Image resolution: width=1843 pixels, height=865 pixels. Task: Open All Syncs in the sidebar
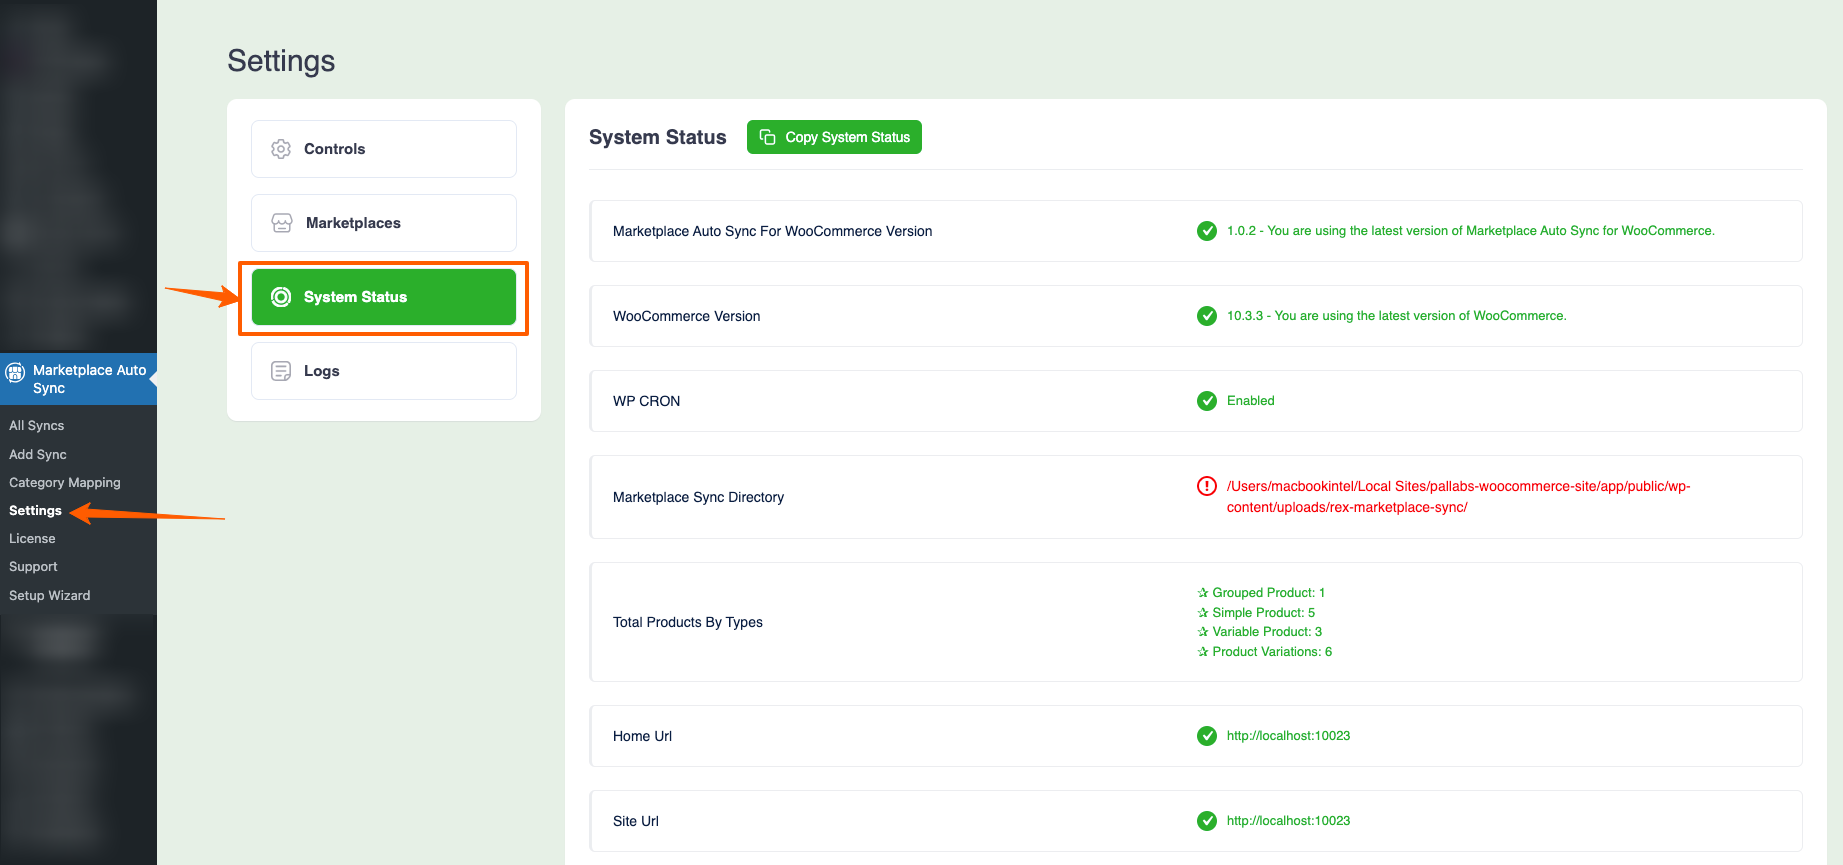pyautogui.click(x=37, y=426)
